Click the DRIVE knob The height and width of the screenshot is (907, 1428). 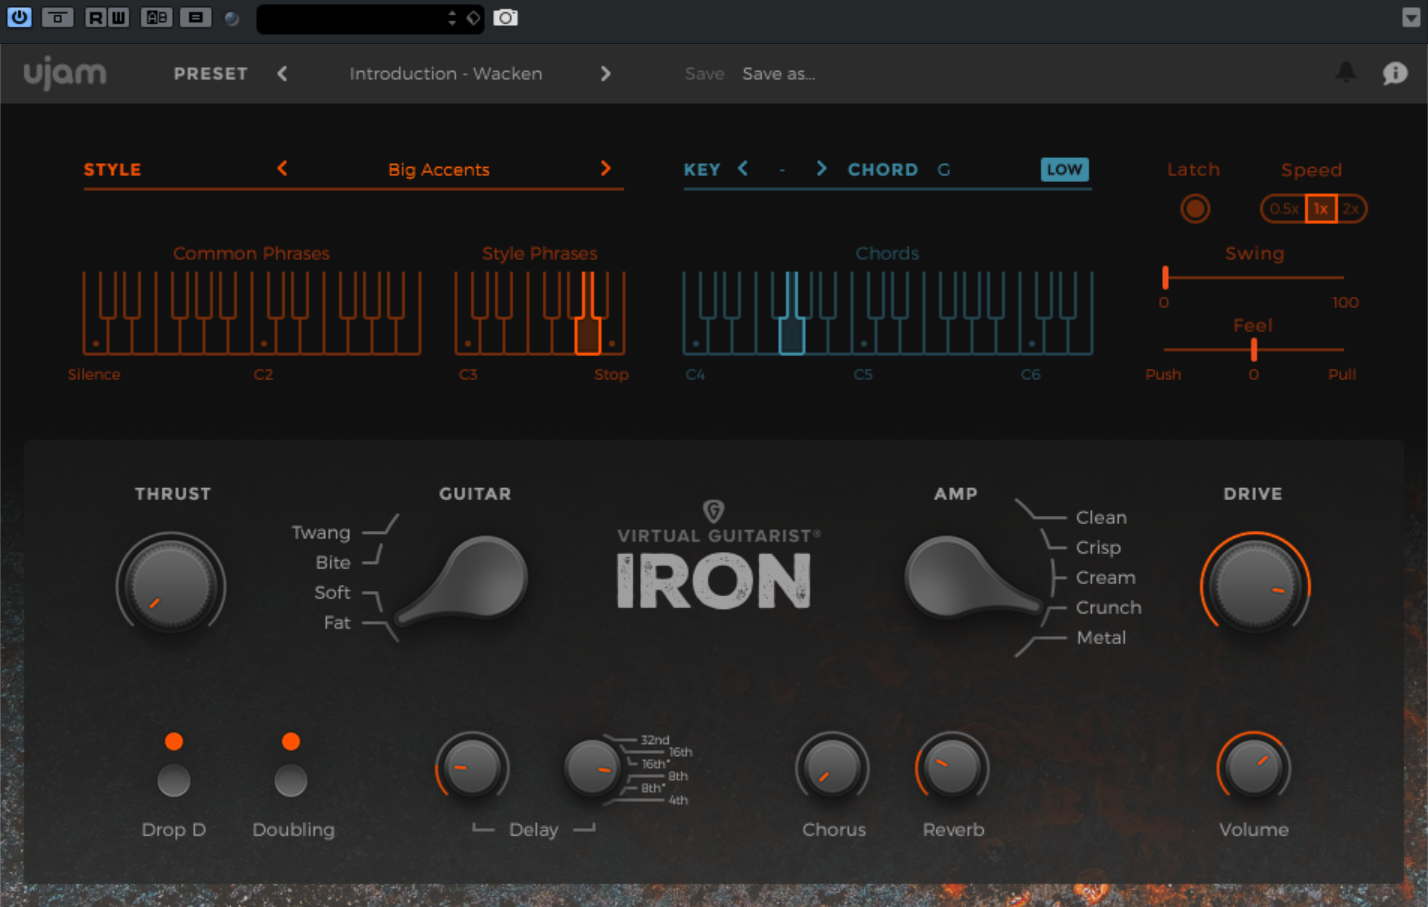click(x=1254, y=586)
